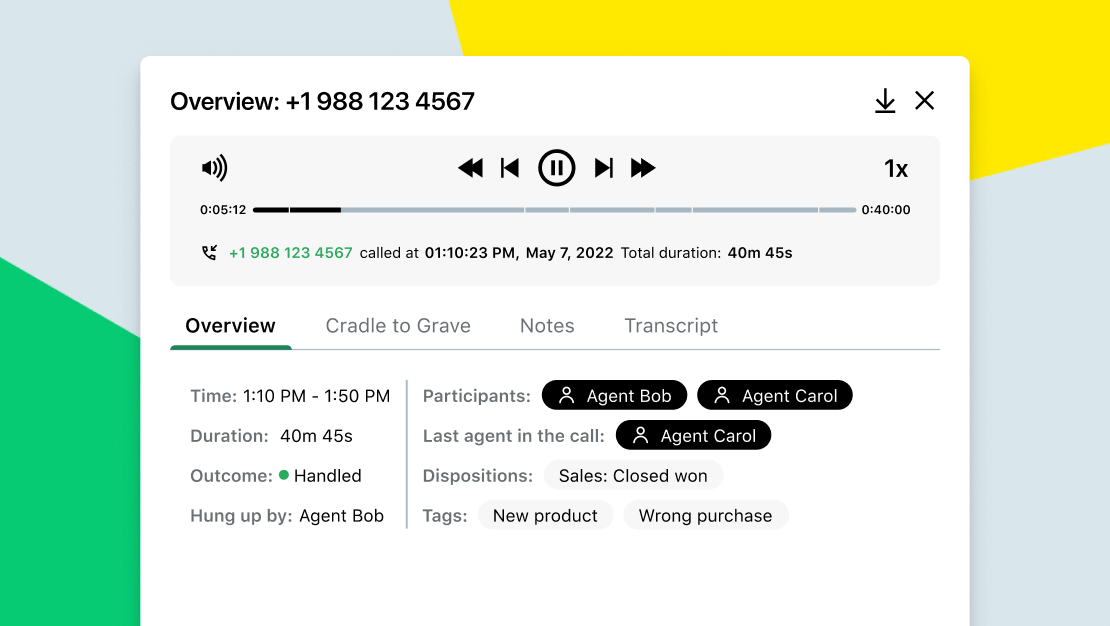This screenshot has width=1110, height=626.
Task: Switch to the Notes tab
Action: click(547, 325)
